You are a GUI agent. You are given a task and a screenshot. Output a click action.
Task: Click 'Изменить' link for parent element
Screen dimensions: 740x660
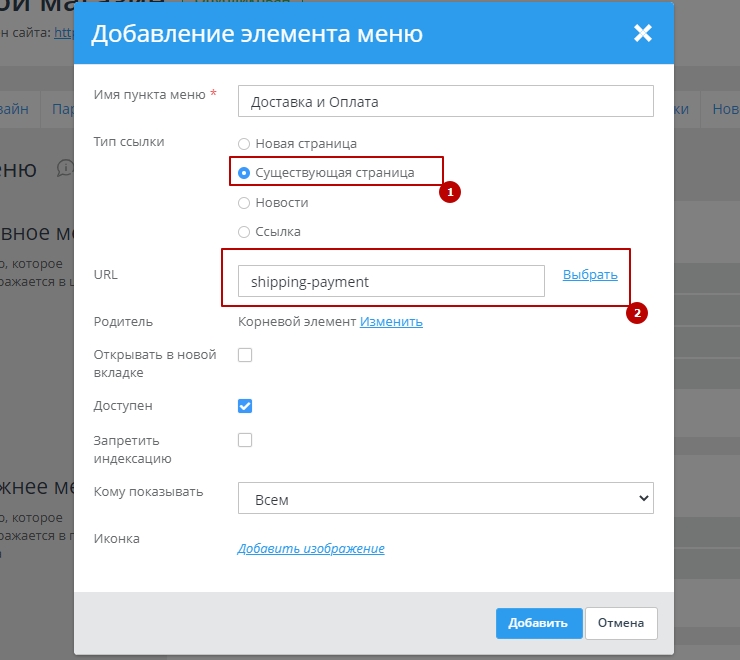click(391, 322)
